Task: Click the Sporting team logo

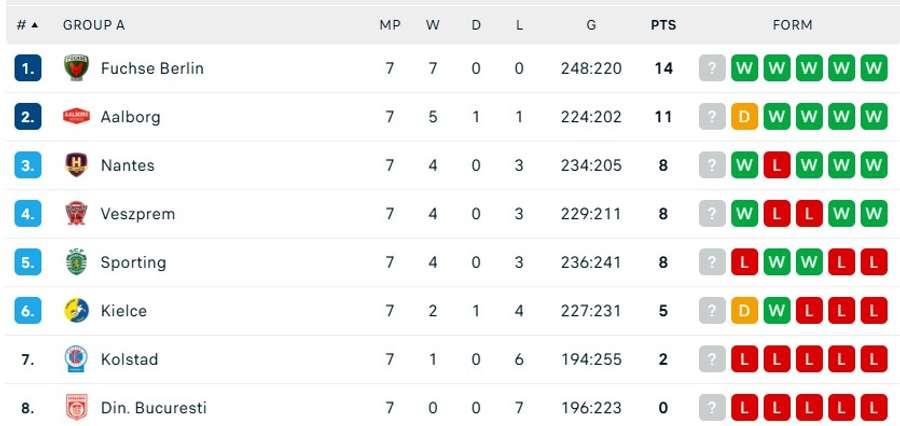Action: click(77, 262)
